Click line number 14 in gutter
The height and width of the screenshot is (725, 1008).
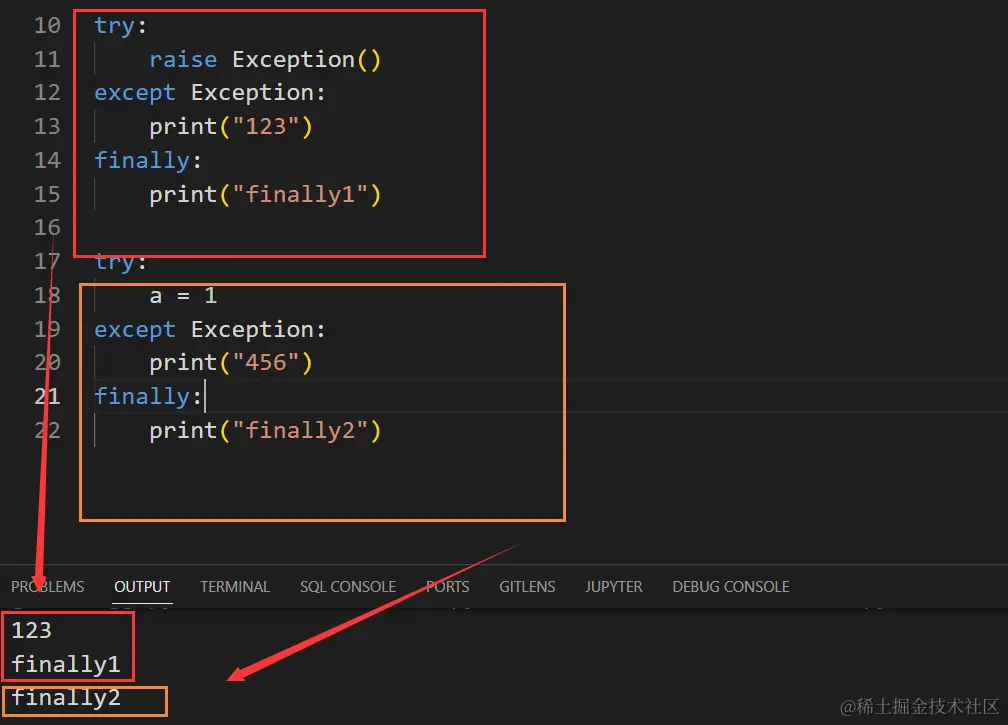coord(47,160)
